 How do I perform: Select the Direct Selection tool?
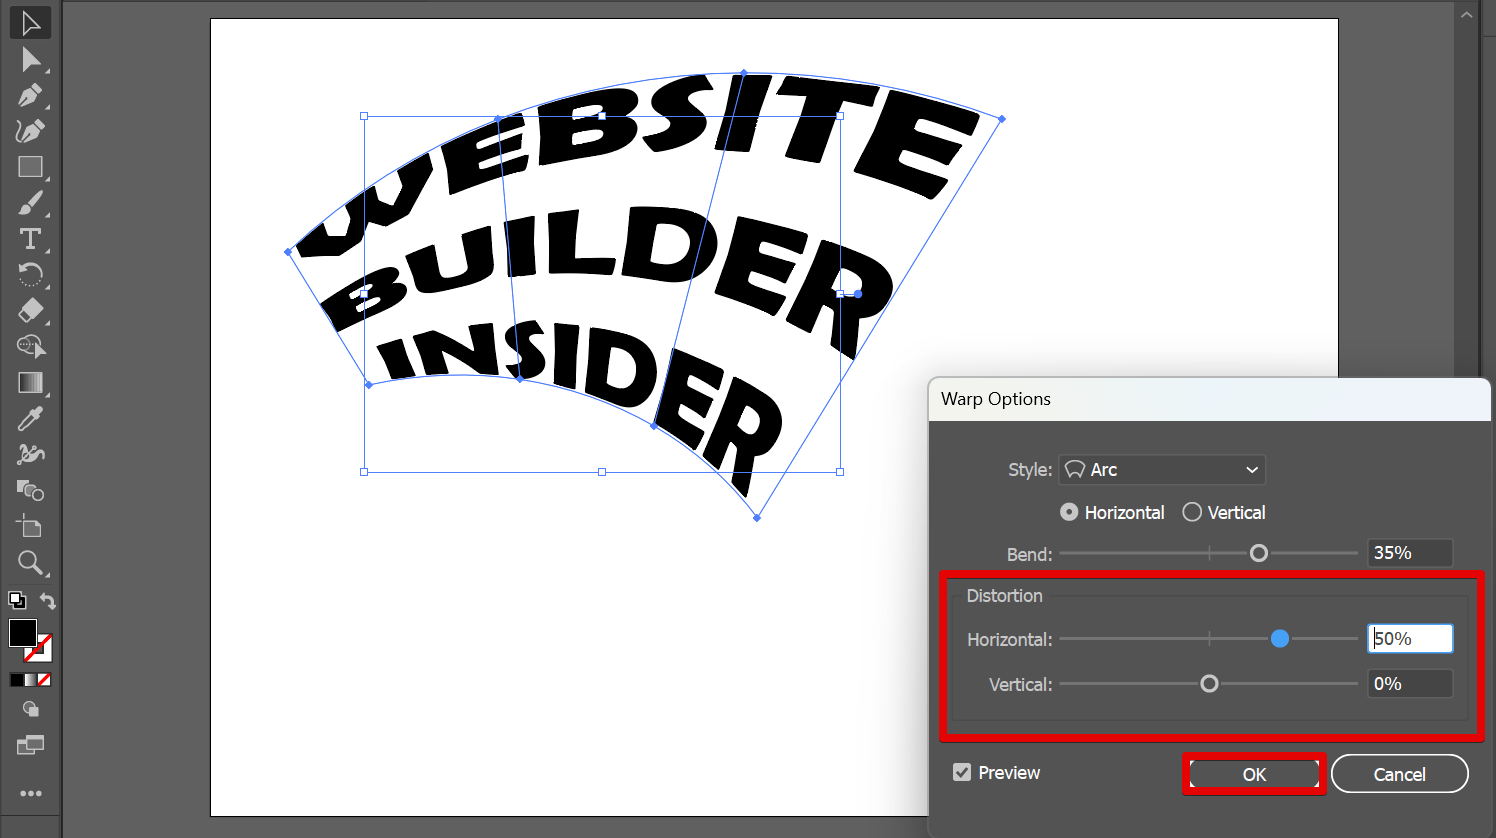click(30, 60)
